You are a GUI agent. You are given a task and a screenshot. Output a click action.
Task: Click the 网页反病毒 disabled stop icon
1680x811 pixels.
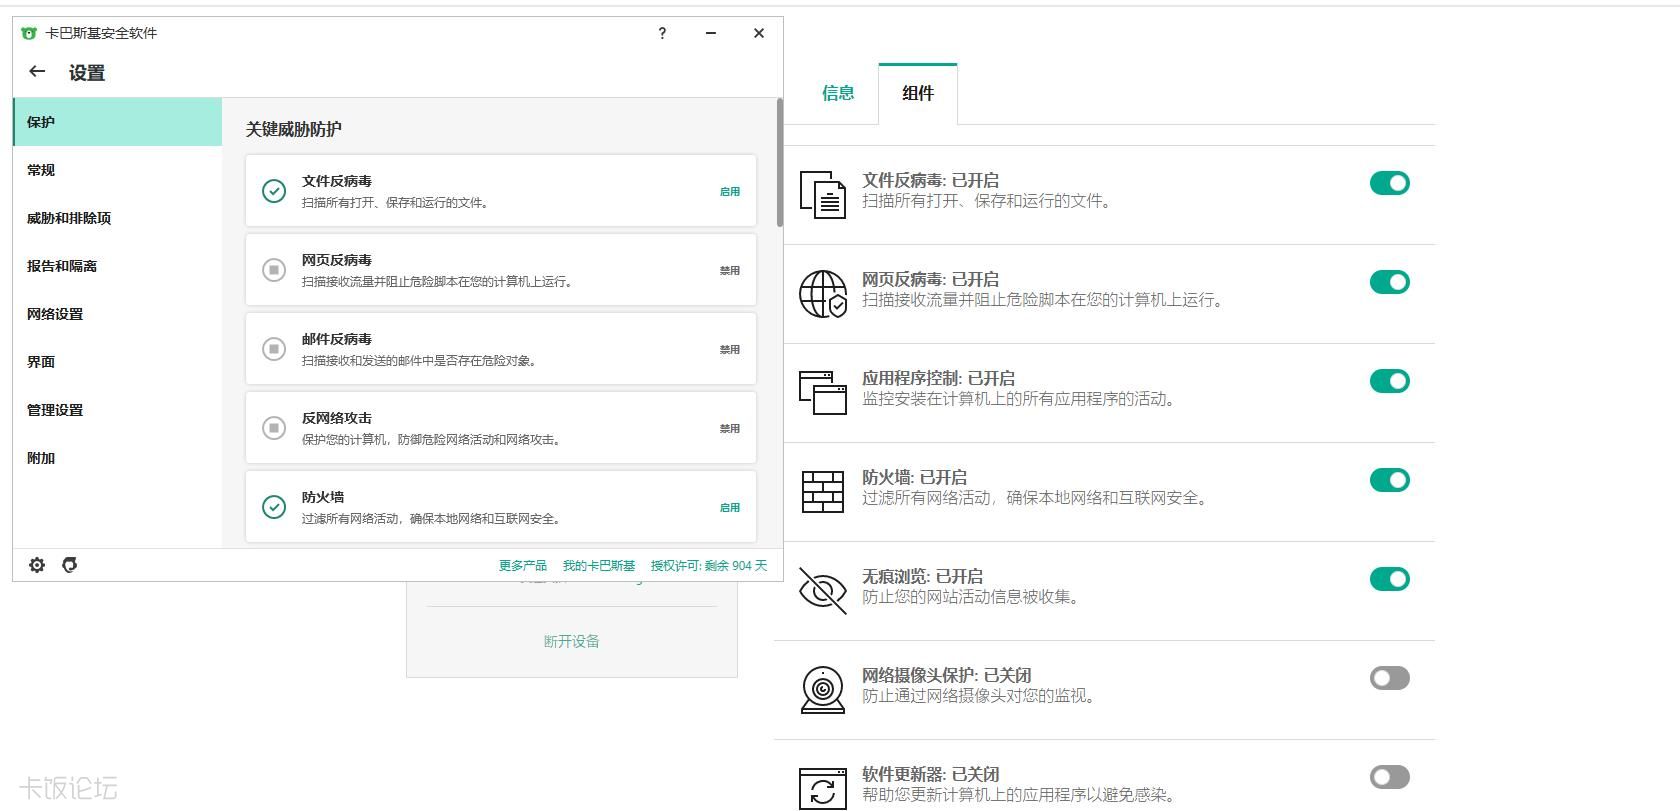pos(274,270)
